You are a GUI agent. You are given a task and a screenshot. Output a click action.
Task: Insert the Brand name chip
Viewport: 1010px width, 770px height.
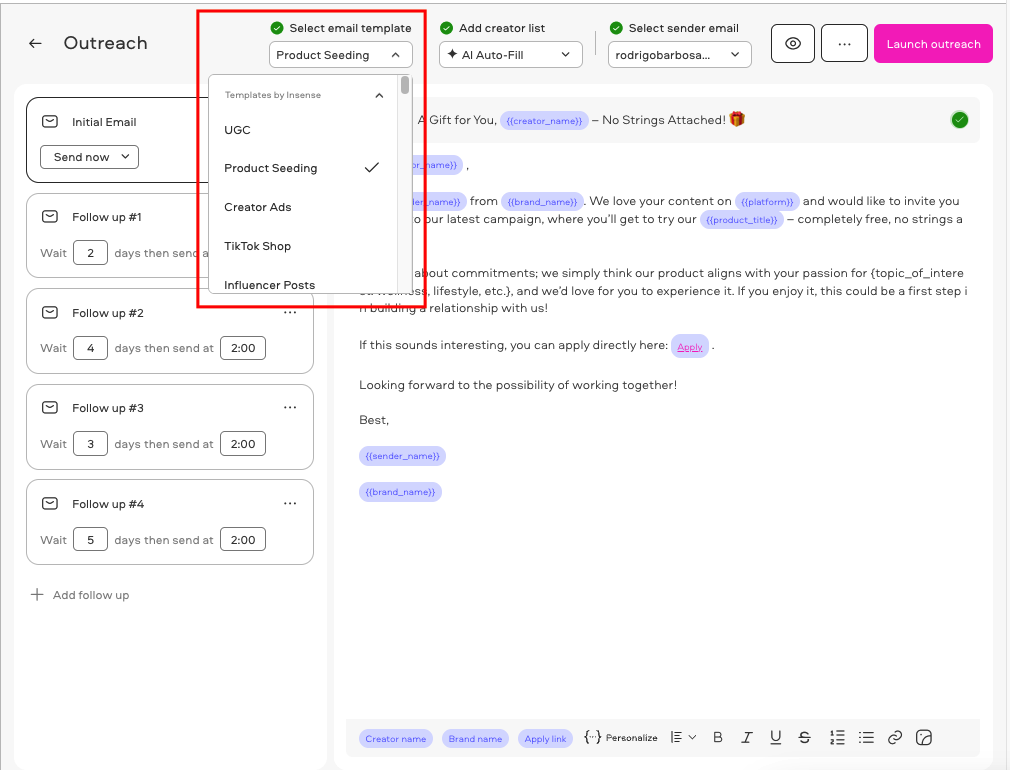(475, 738)
